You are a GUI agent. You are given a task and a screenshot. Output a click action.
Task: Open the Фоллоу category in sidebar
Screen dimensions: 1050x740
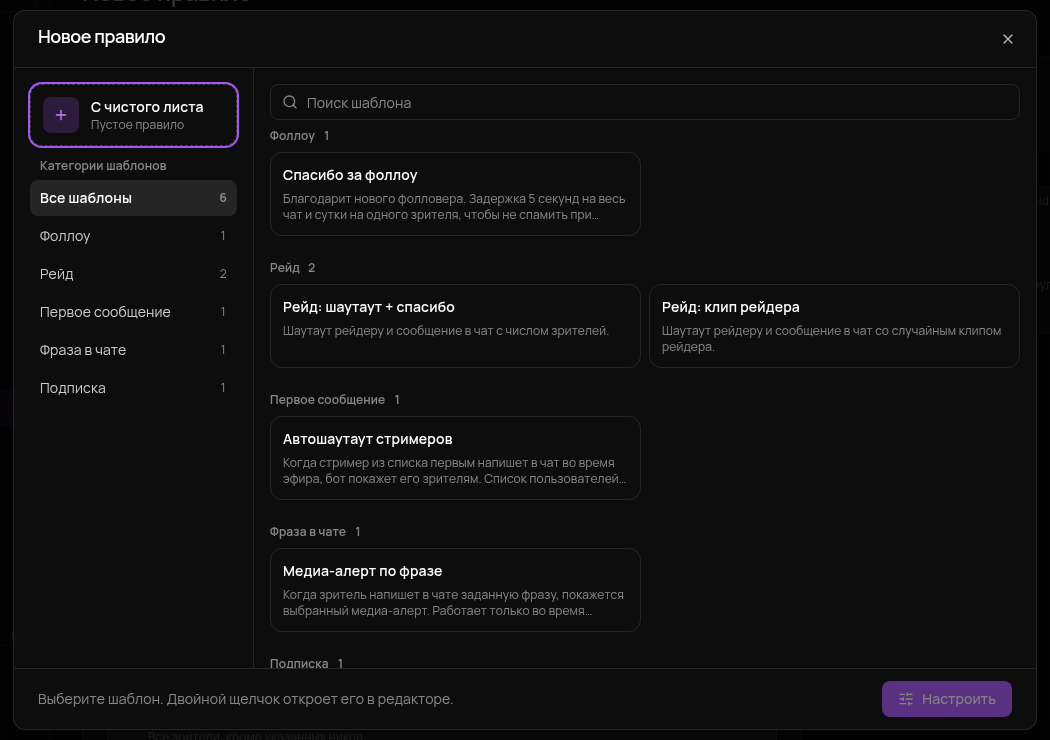click(133, 236)
